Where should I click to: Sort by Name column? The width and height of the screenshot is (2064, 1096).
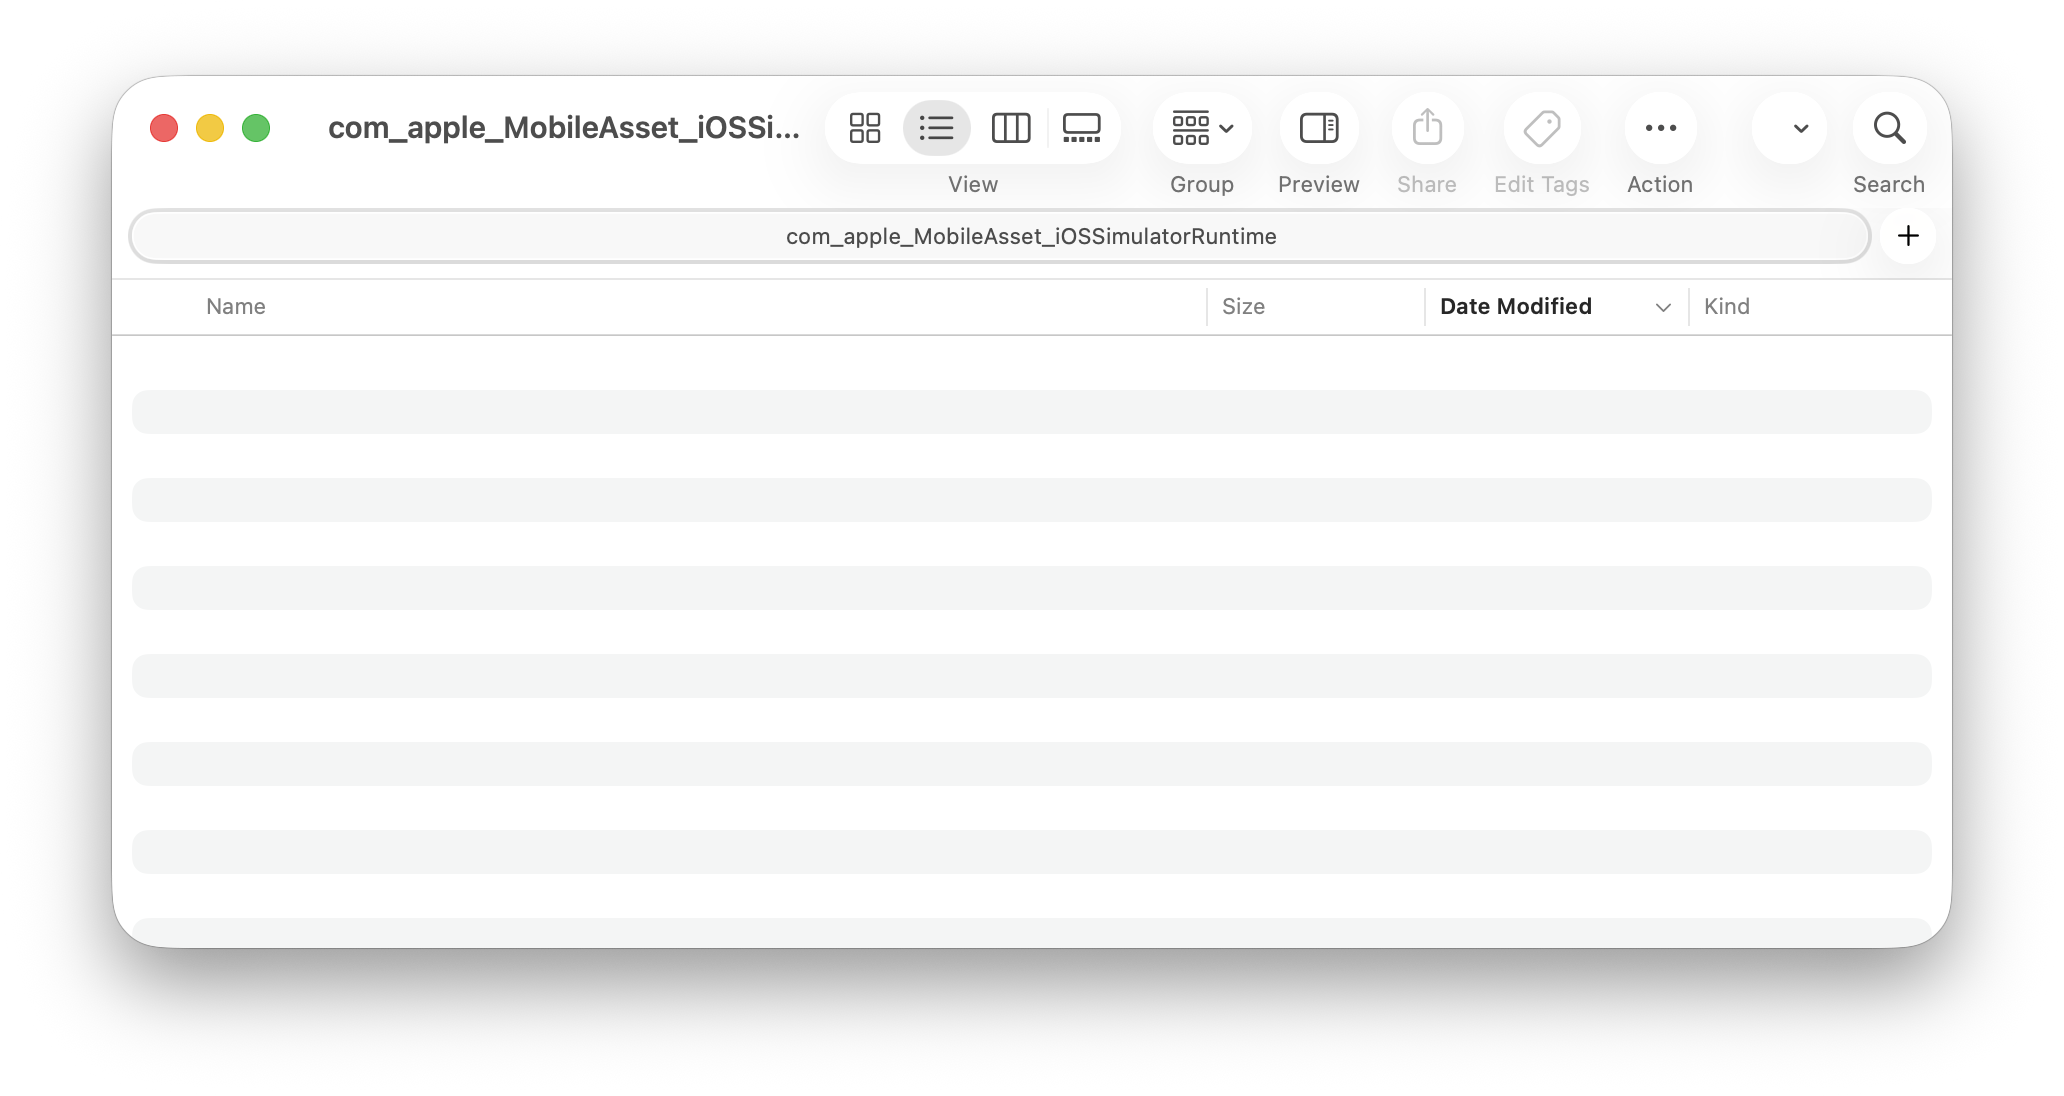click(x=236, y=306)
